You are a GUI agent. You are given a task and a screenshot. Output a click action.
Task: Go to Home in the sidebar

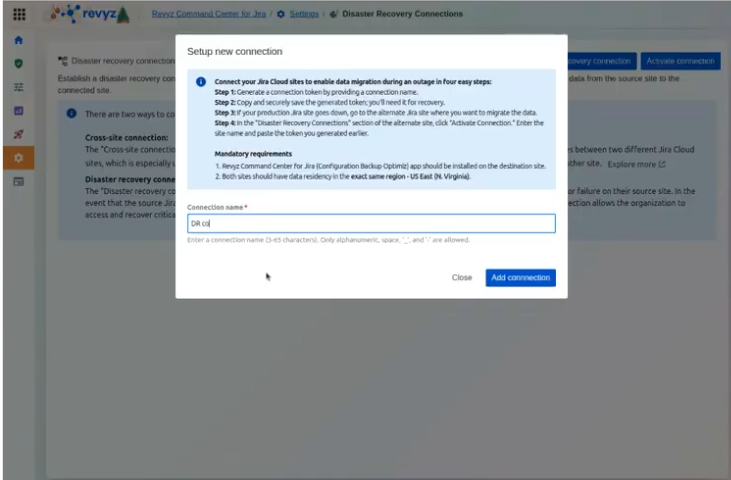[19, 41]
